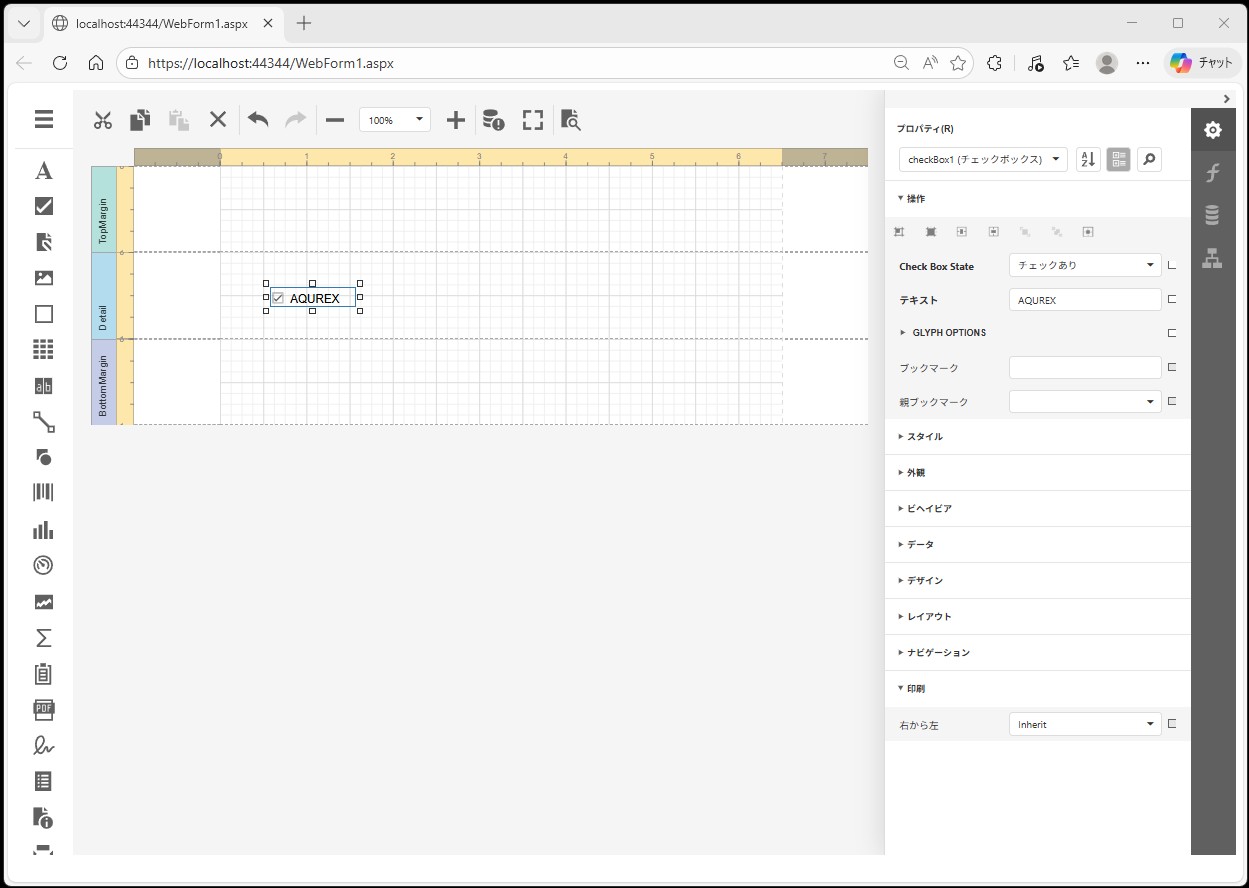Select the Chart control in toolbox
This screenshot has width=1249, height=888.
coord(43,529)
